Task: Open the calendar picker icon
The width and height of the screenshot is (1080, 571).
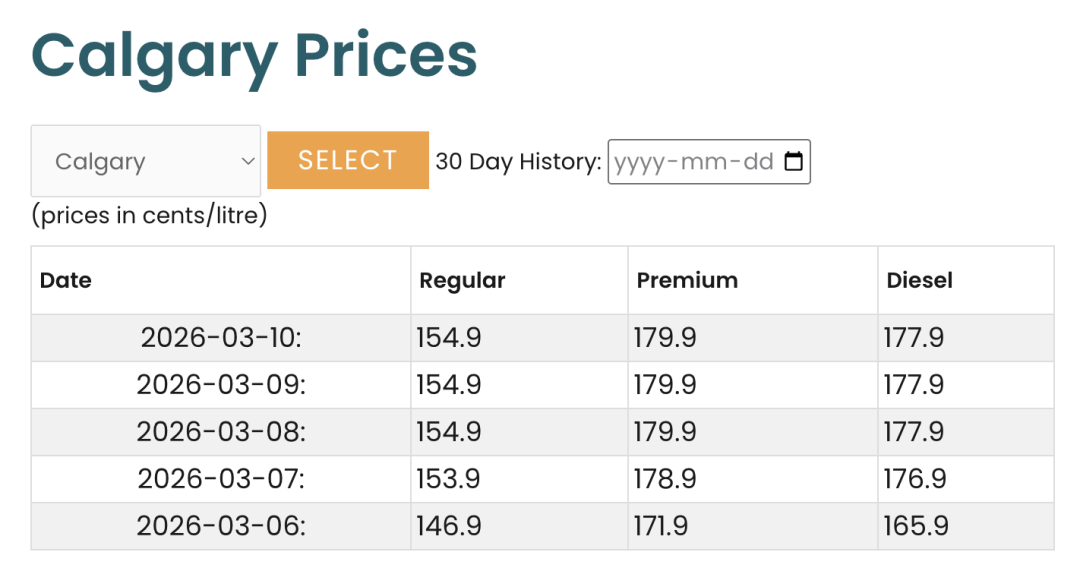Action: (793, 162)
